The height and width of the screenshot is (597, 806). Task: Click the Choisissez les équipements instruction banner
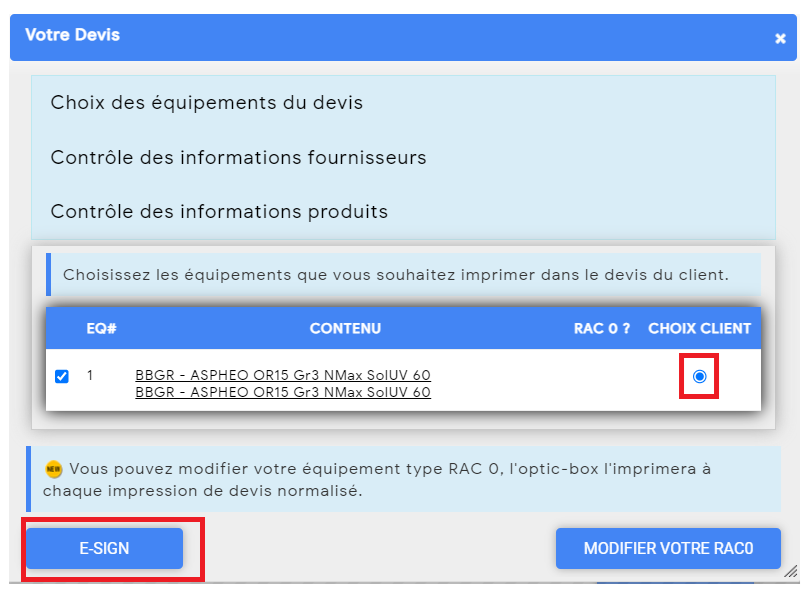(404, 275)
